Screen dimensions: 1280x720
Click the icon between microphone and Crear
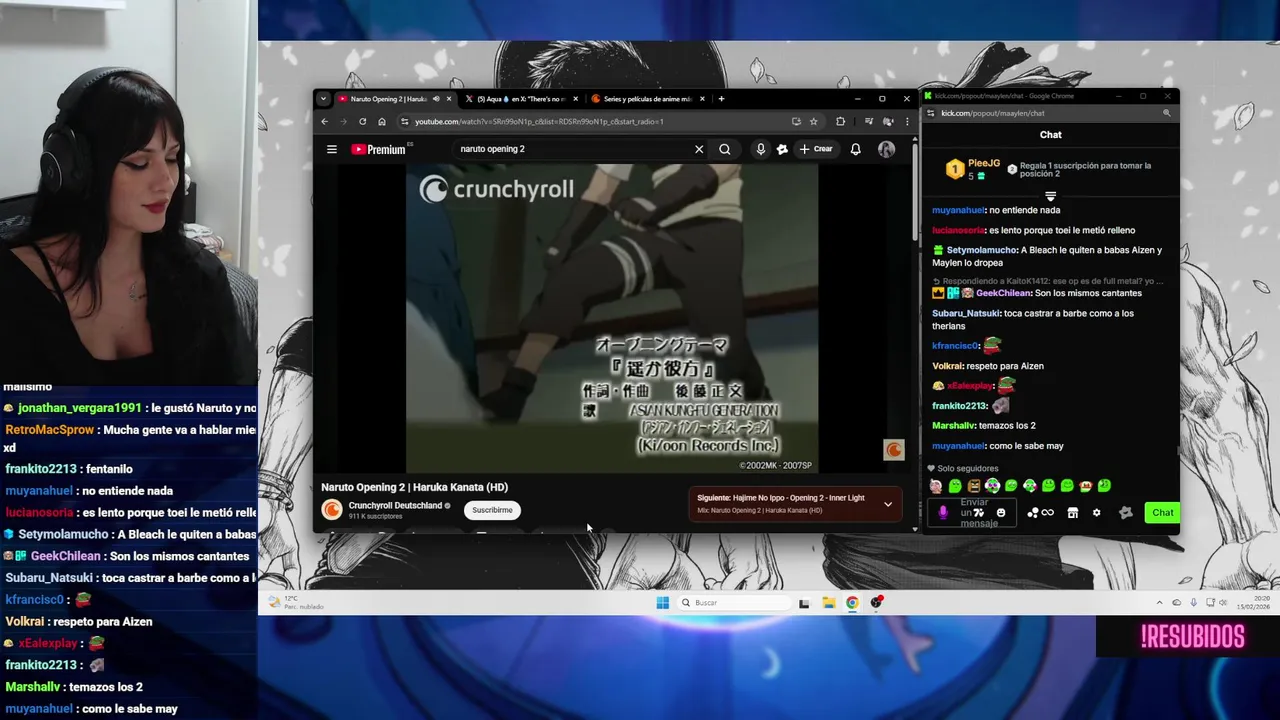tap(782, 149)
